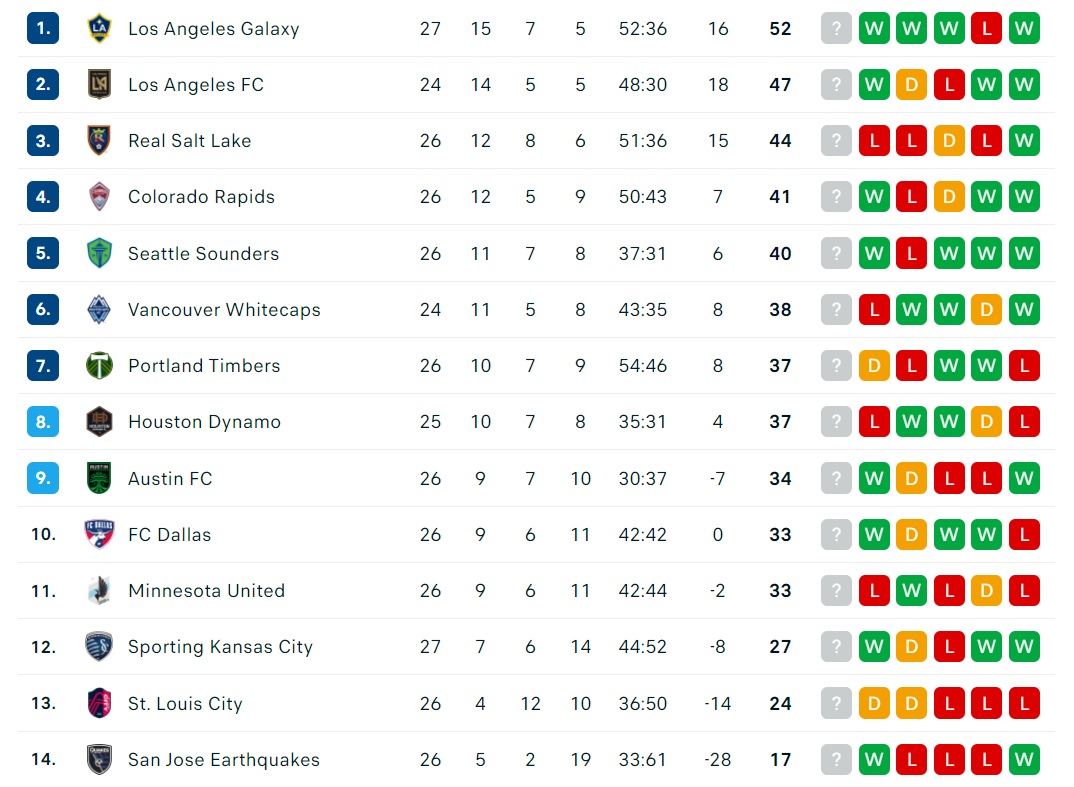Click the red L form badge for Los Angeles Galaxy
Image resolution: width=1074 pixels, height=787 pixels.
(x=986, y=28)
